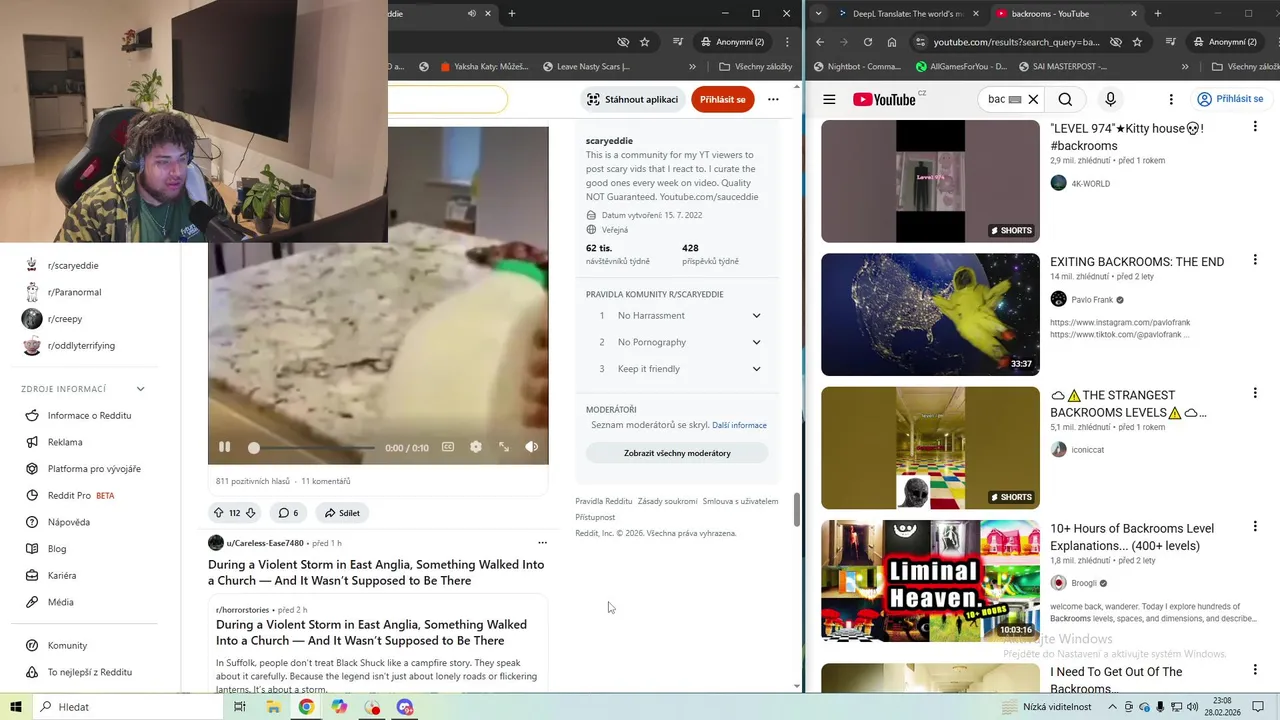Open Task View on the taskbar
This screenshot has width=1280, height=720.
[240, 707]
